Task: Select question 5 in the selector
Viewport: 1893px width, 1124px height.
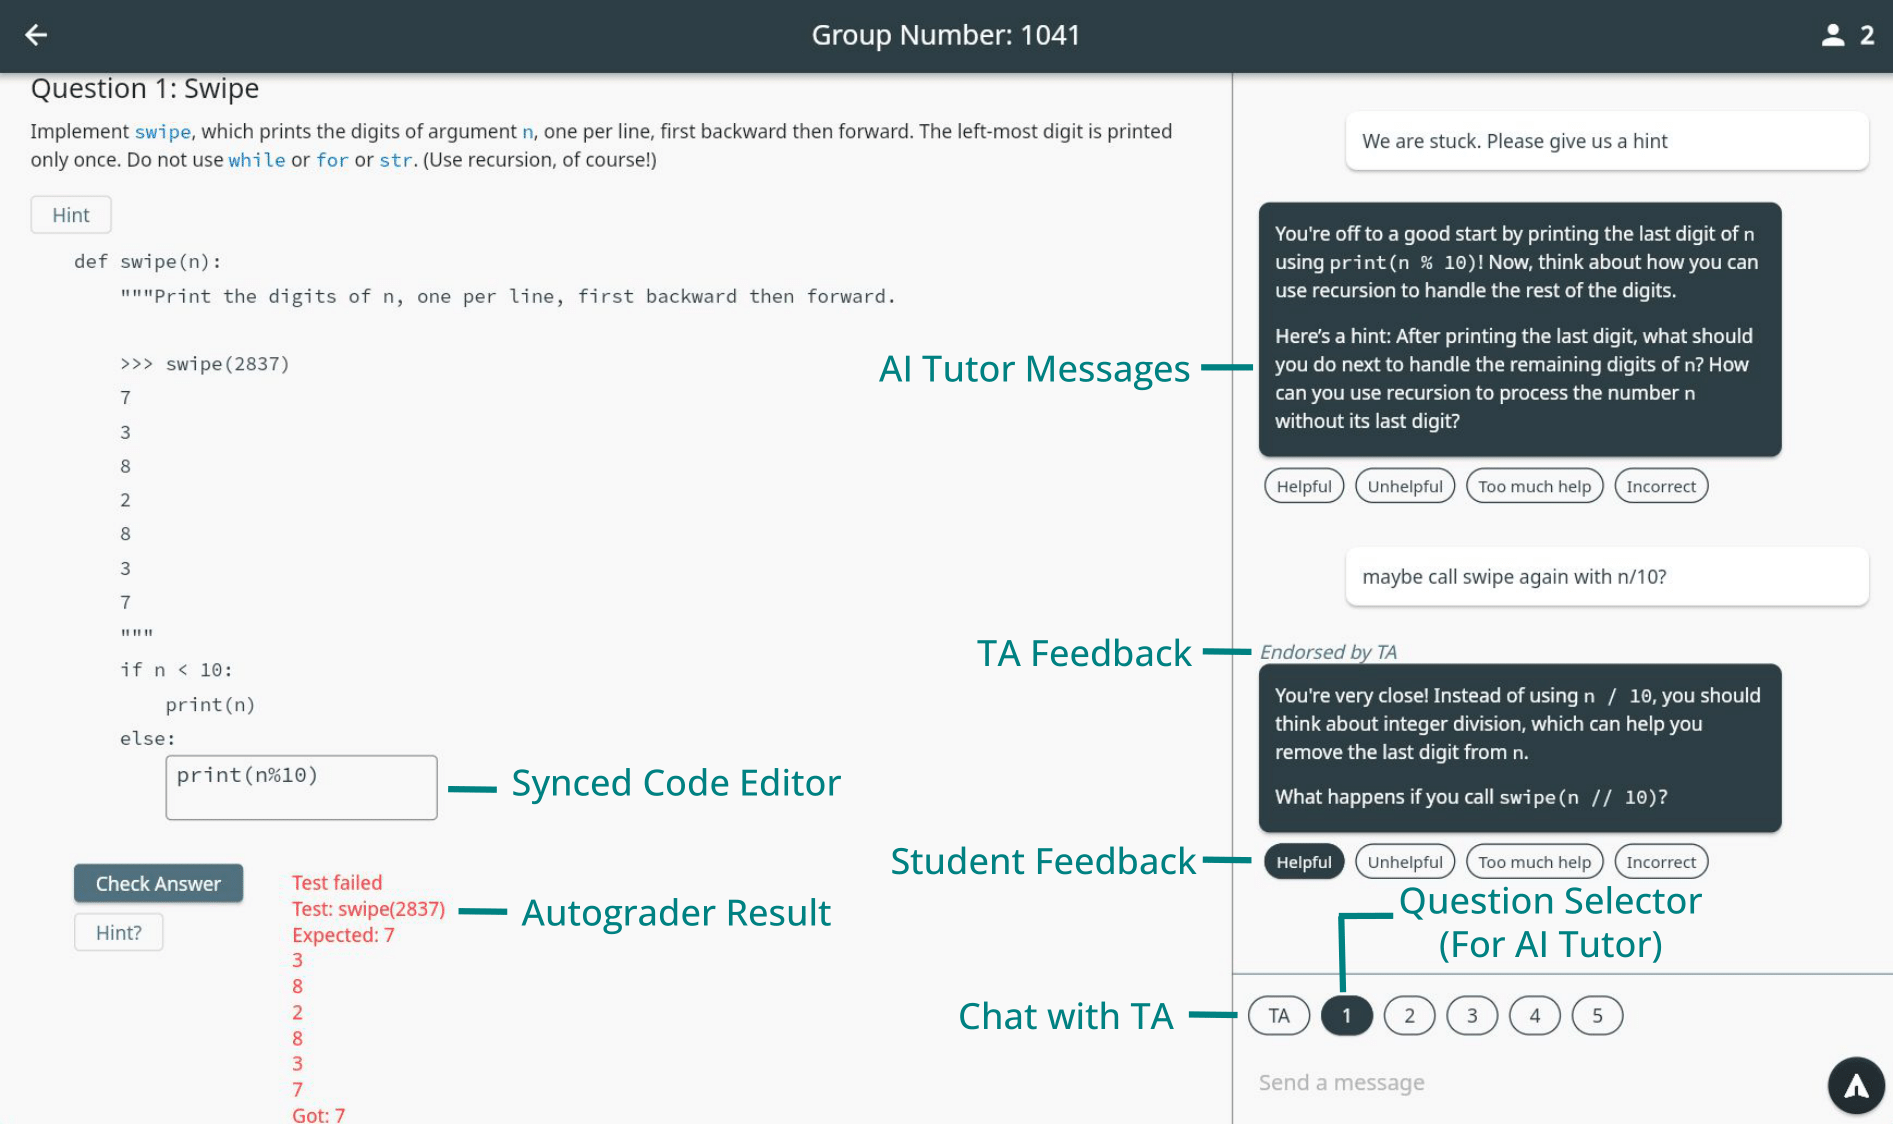Action: [x=1597, y=1016]
